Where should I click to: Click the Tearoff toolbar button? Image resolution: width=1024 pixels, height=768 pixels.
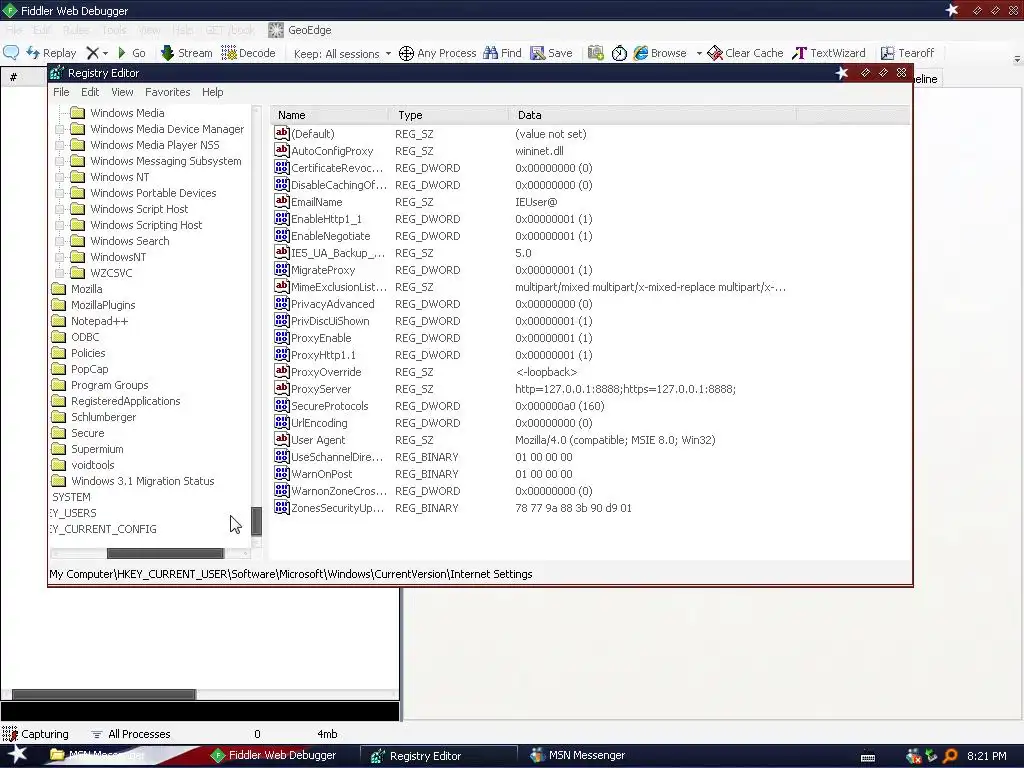(x=907, y=53)
